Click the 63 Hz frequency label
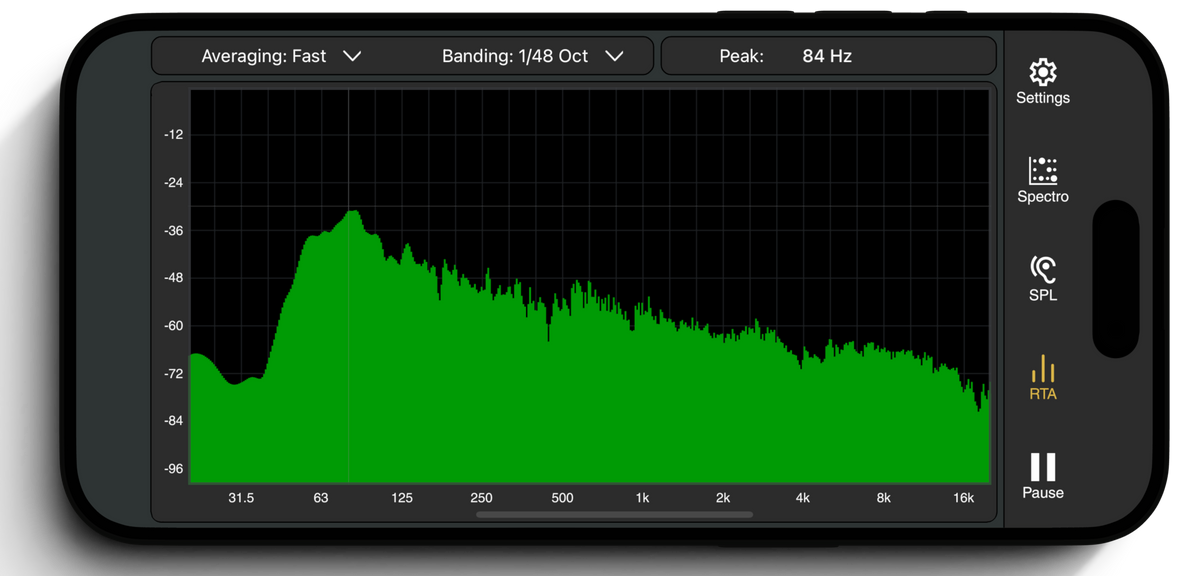Image resolution: width=1200 pixels, height=576 pixels. click(321, 498)
